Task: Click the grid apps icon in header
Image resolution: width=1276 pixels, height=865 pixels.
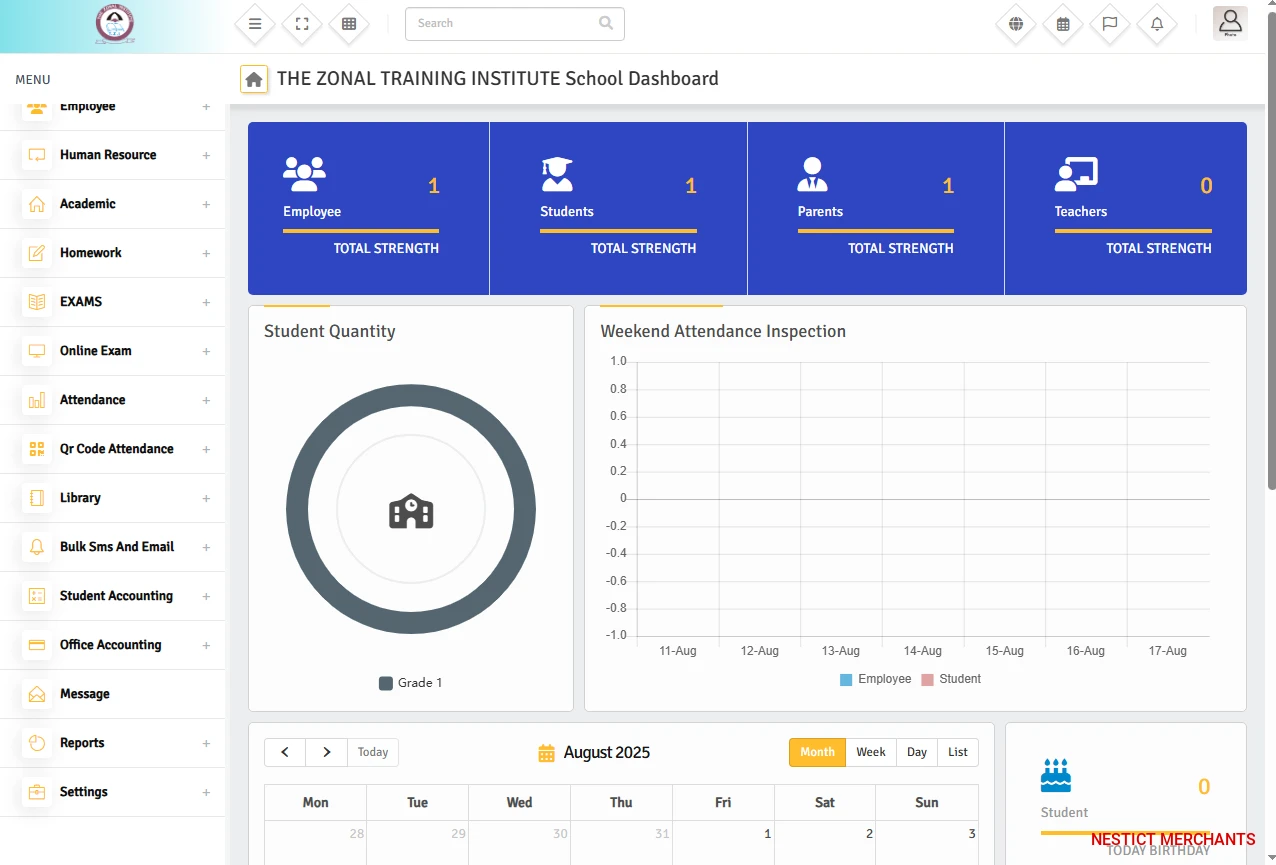Action: (349, 24)
